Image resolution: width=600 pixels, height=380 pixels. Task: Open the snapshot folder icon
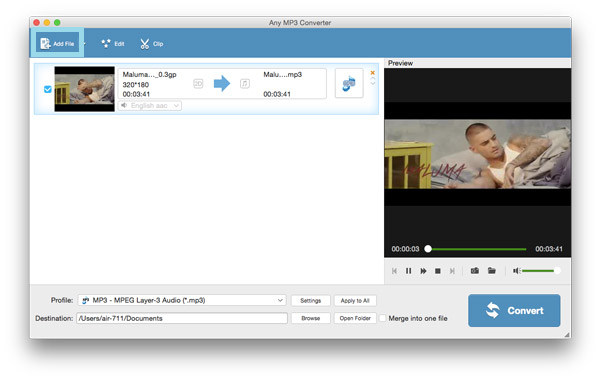click(492, 271)
